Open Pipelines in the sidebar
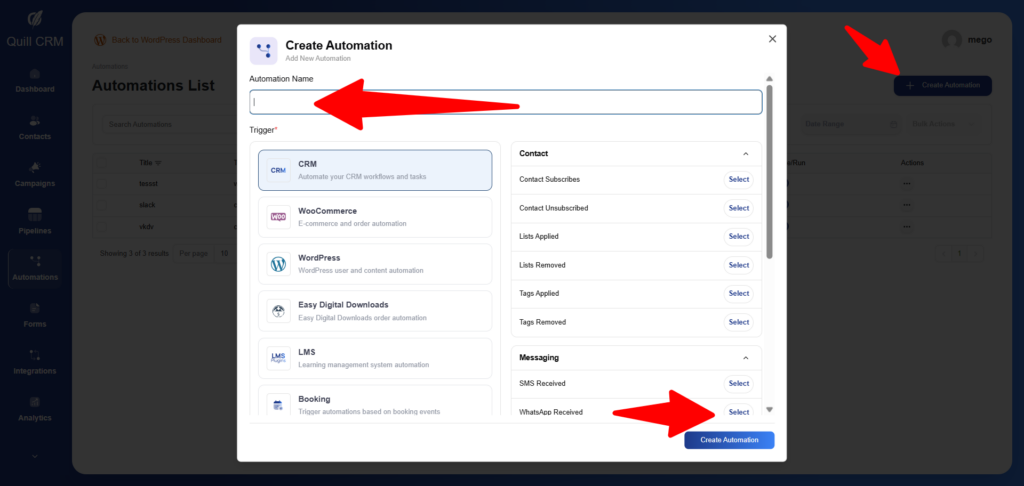Image resolution: width=1024 pixels, height=486 pixels. click(35, 221)
